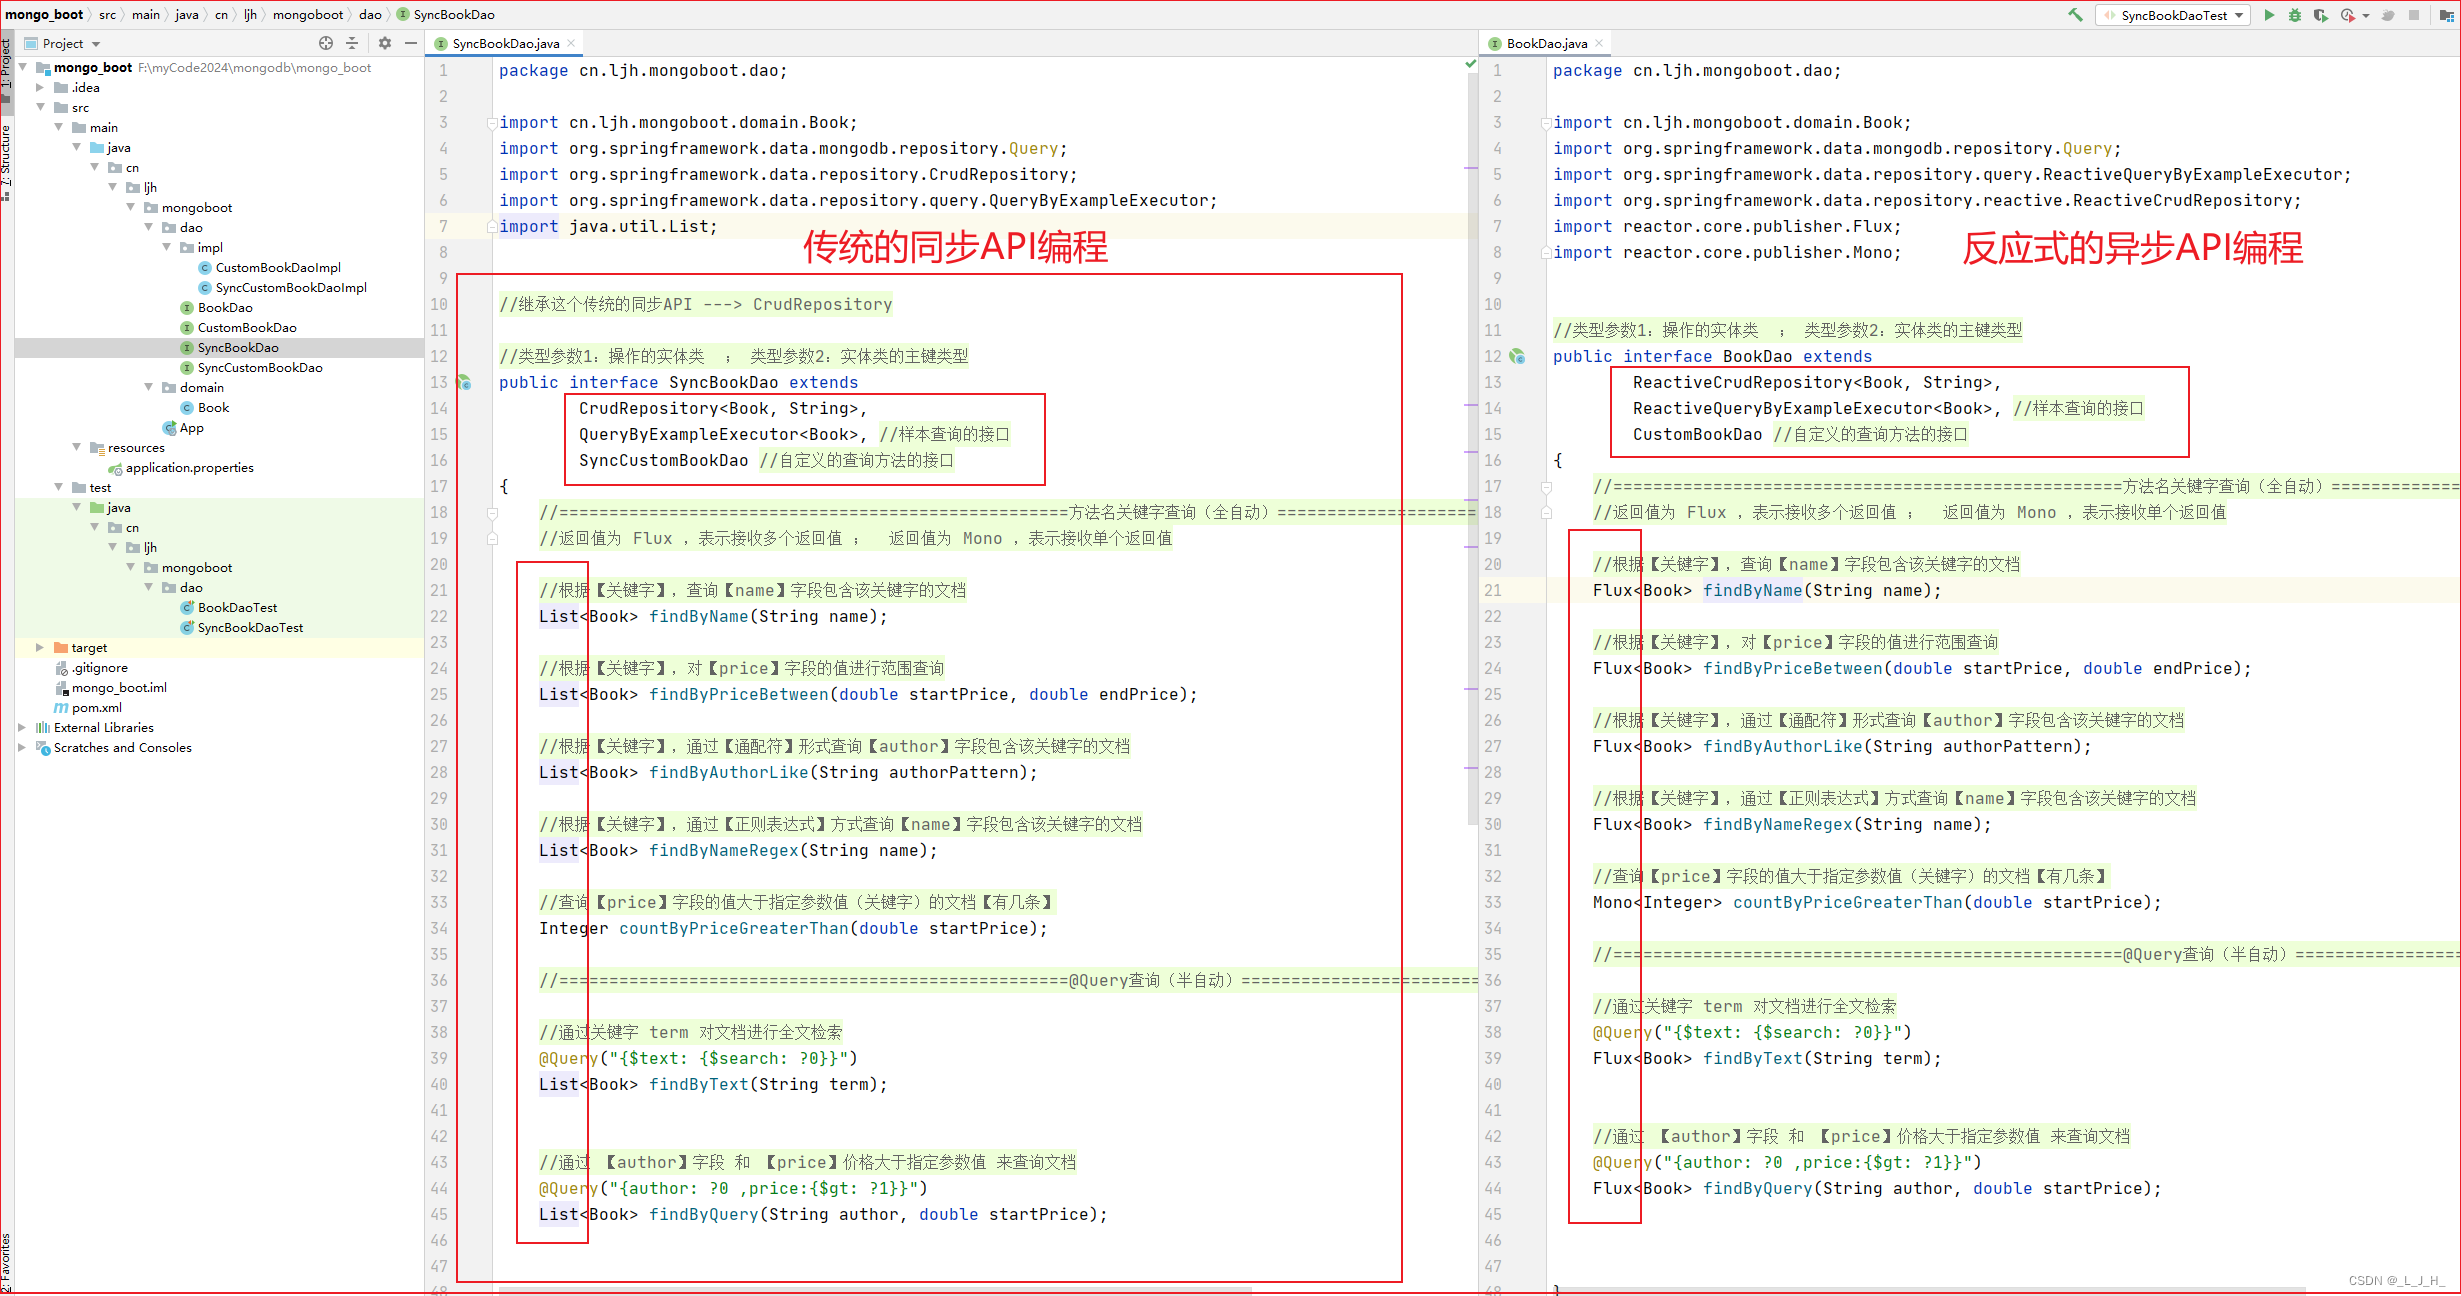Viewport: 2461px width, 1296px height.
Task: Run with Coverage shield icon
Action: click(2321, 15)
